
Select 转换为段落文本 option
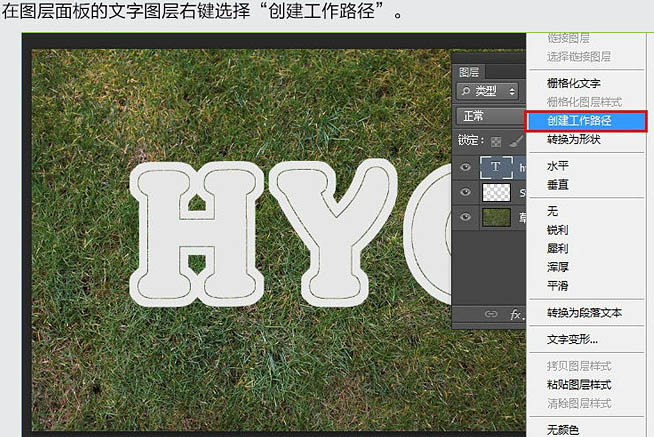pyautogui.click(x=584, y=313)
